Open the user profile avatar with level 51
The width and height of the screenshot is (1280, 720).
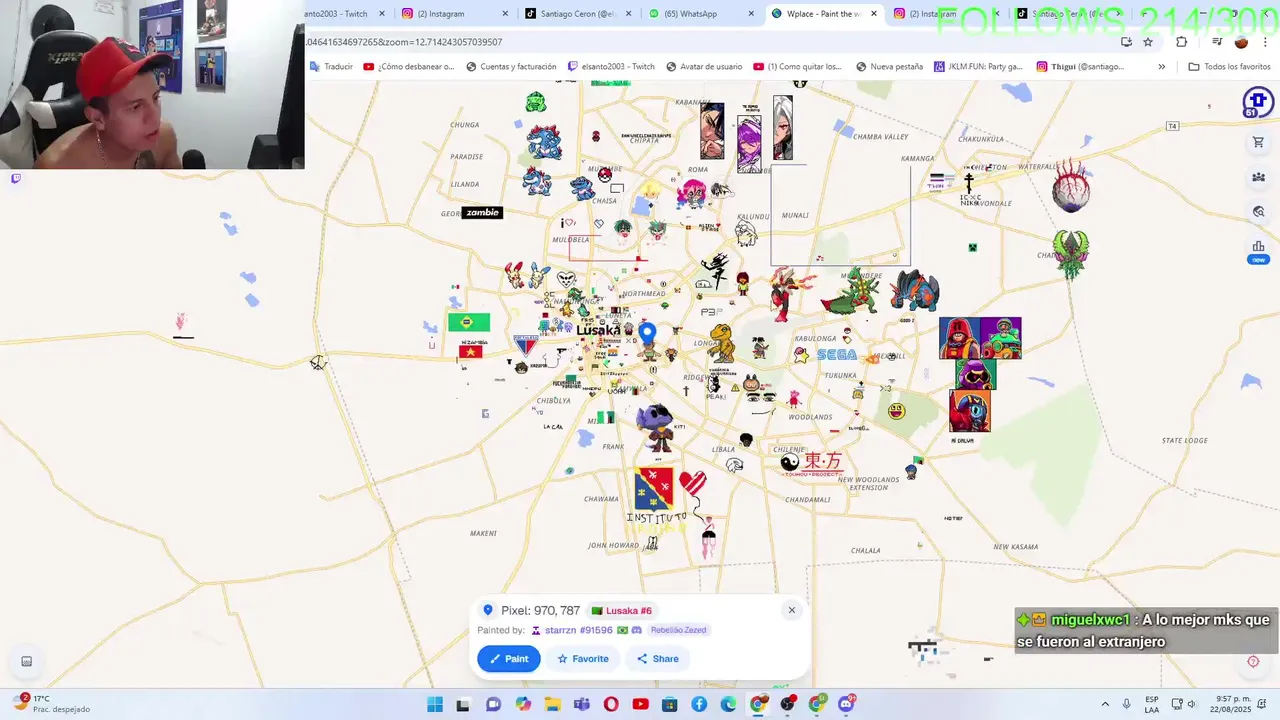click(x=1258, y=102)
